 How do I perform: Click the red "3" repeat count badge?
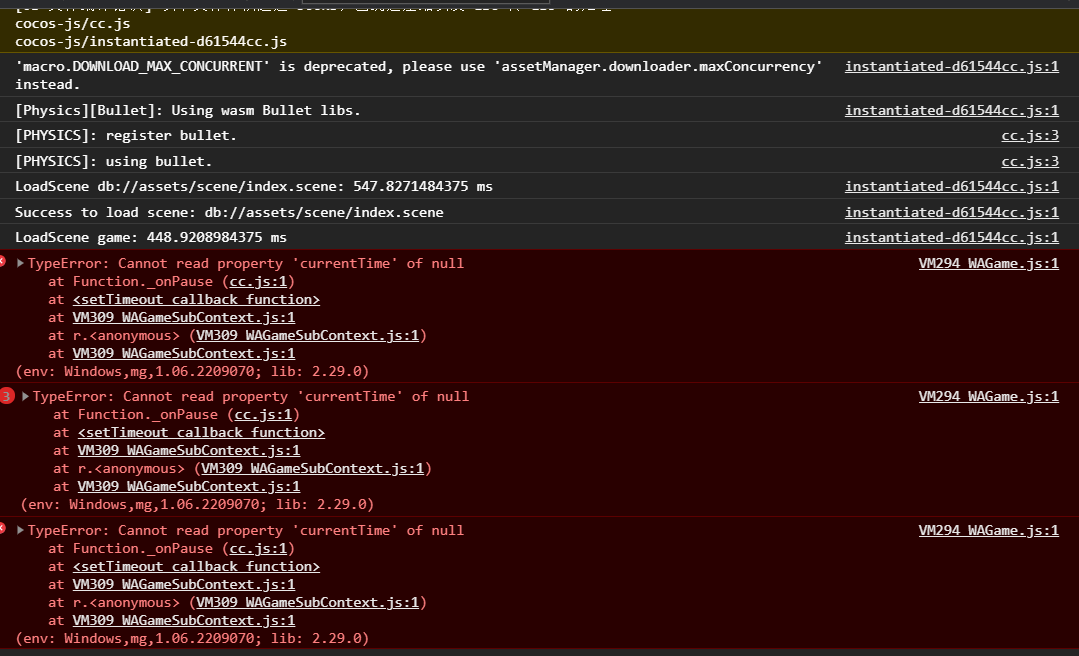(x=6, y=397)
